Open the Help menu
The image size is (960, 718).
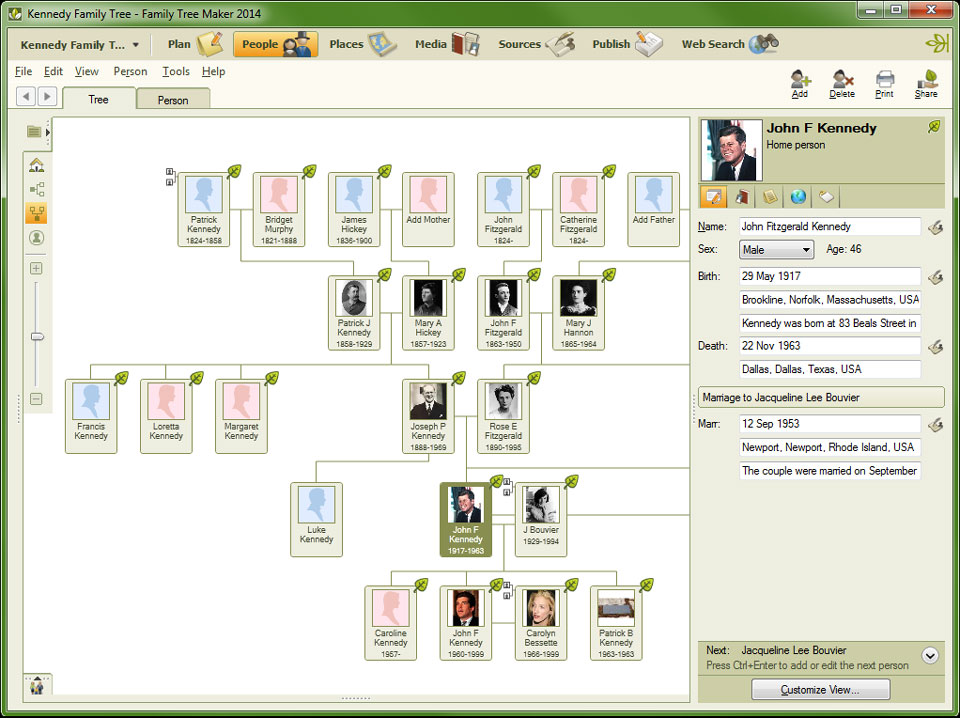click(x=214, y=71)
